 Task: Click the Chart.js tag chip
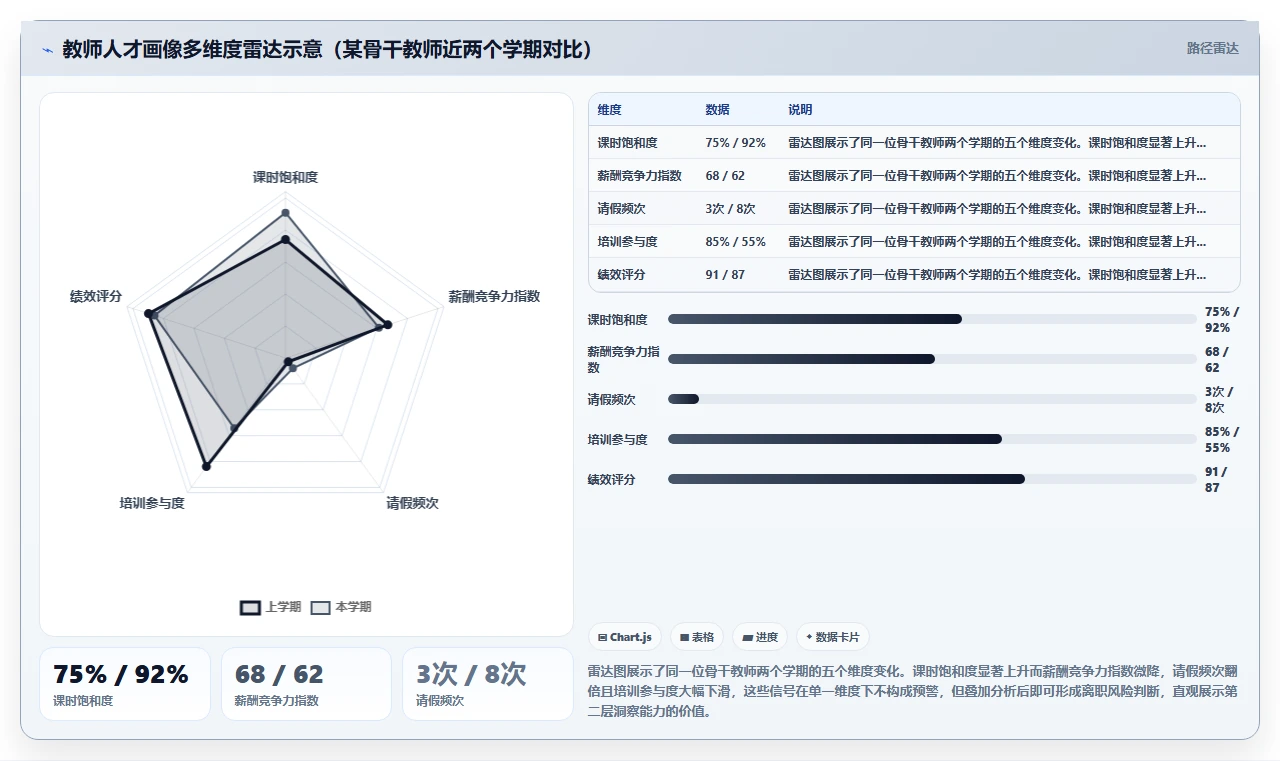click(625, 637)
